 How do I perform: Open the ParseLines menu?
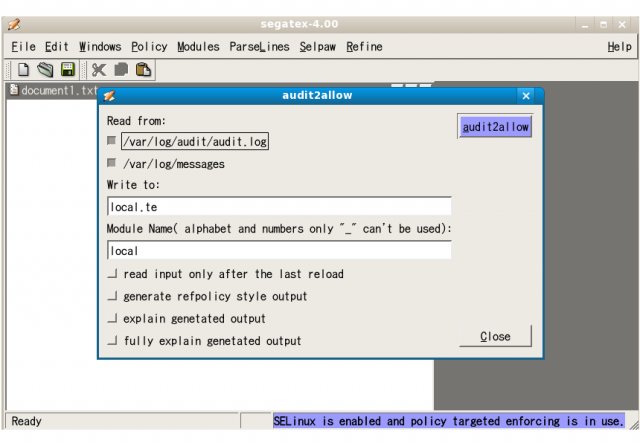(259, 47)
